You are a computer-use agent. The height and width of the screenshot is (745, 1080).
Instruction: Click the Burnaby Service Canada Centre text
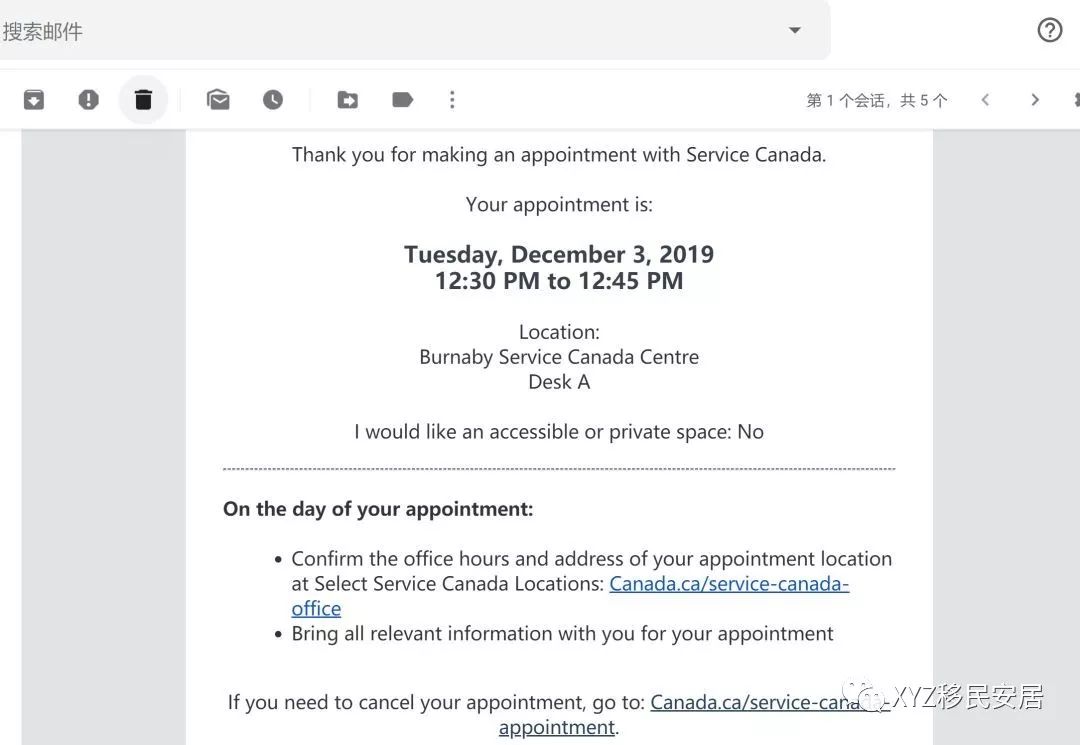559,357
